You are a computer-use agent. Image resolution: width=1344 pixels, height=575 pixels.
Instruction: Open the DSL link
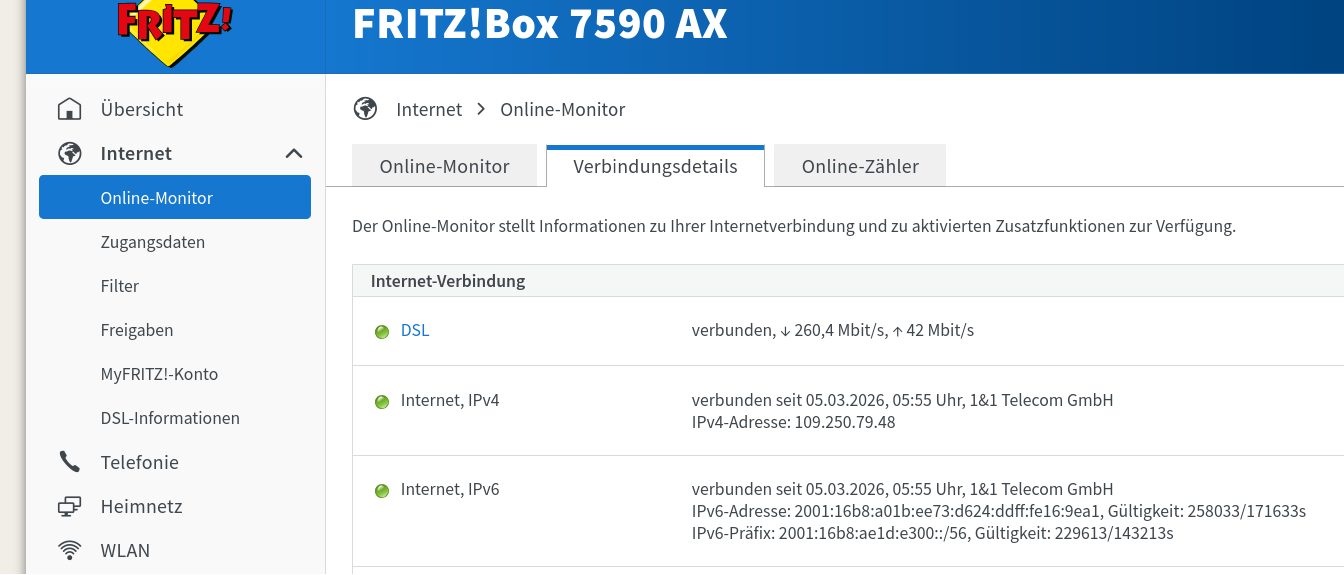(x=415, y=330)
